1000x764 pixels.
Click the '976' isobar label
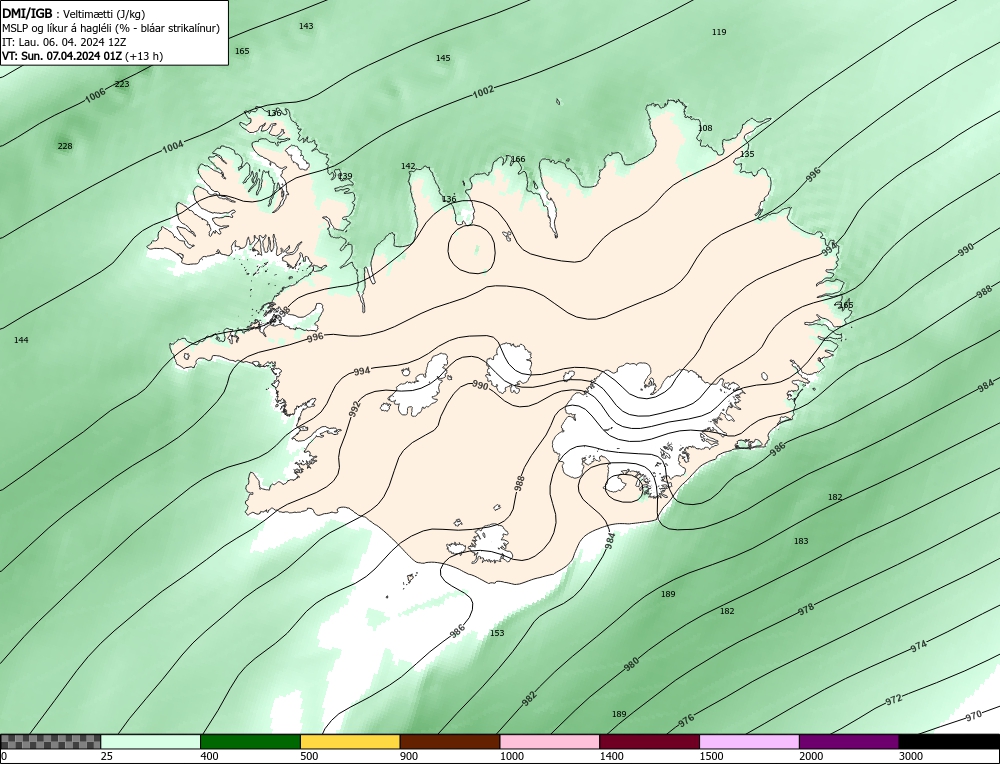coord(686,721)
